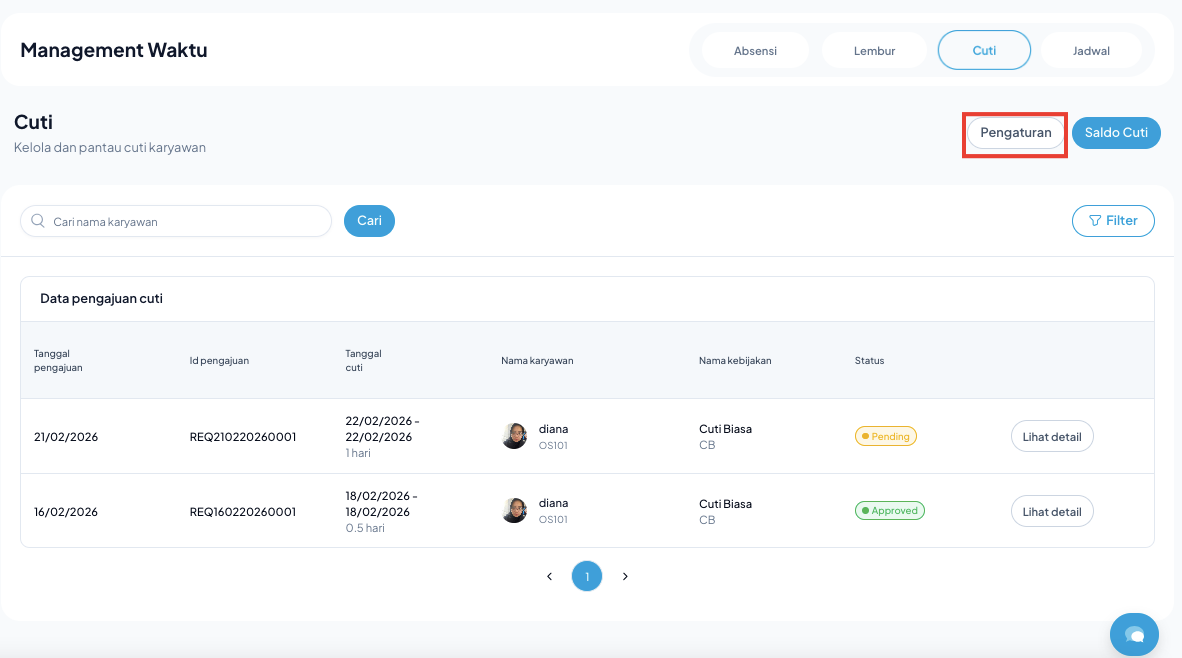Switch to the Lembur tab
The height and width of the screenshot is (658, 1182).
[x=874, y=51]
